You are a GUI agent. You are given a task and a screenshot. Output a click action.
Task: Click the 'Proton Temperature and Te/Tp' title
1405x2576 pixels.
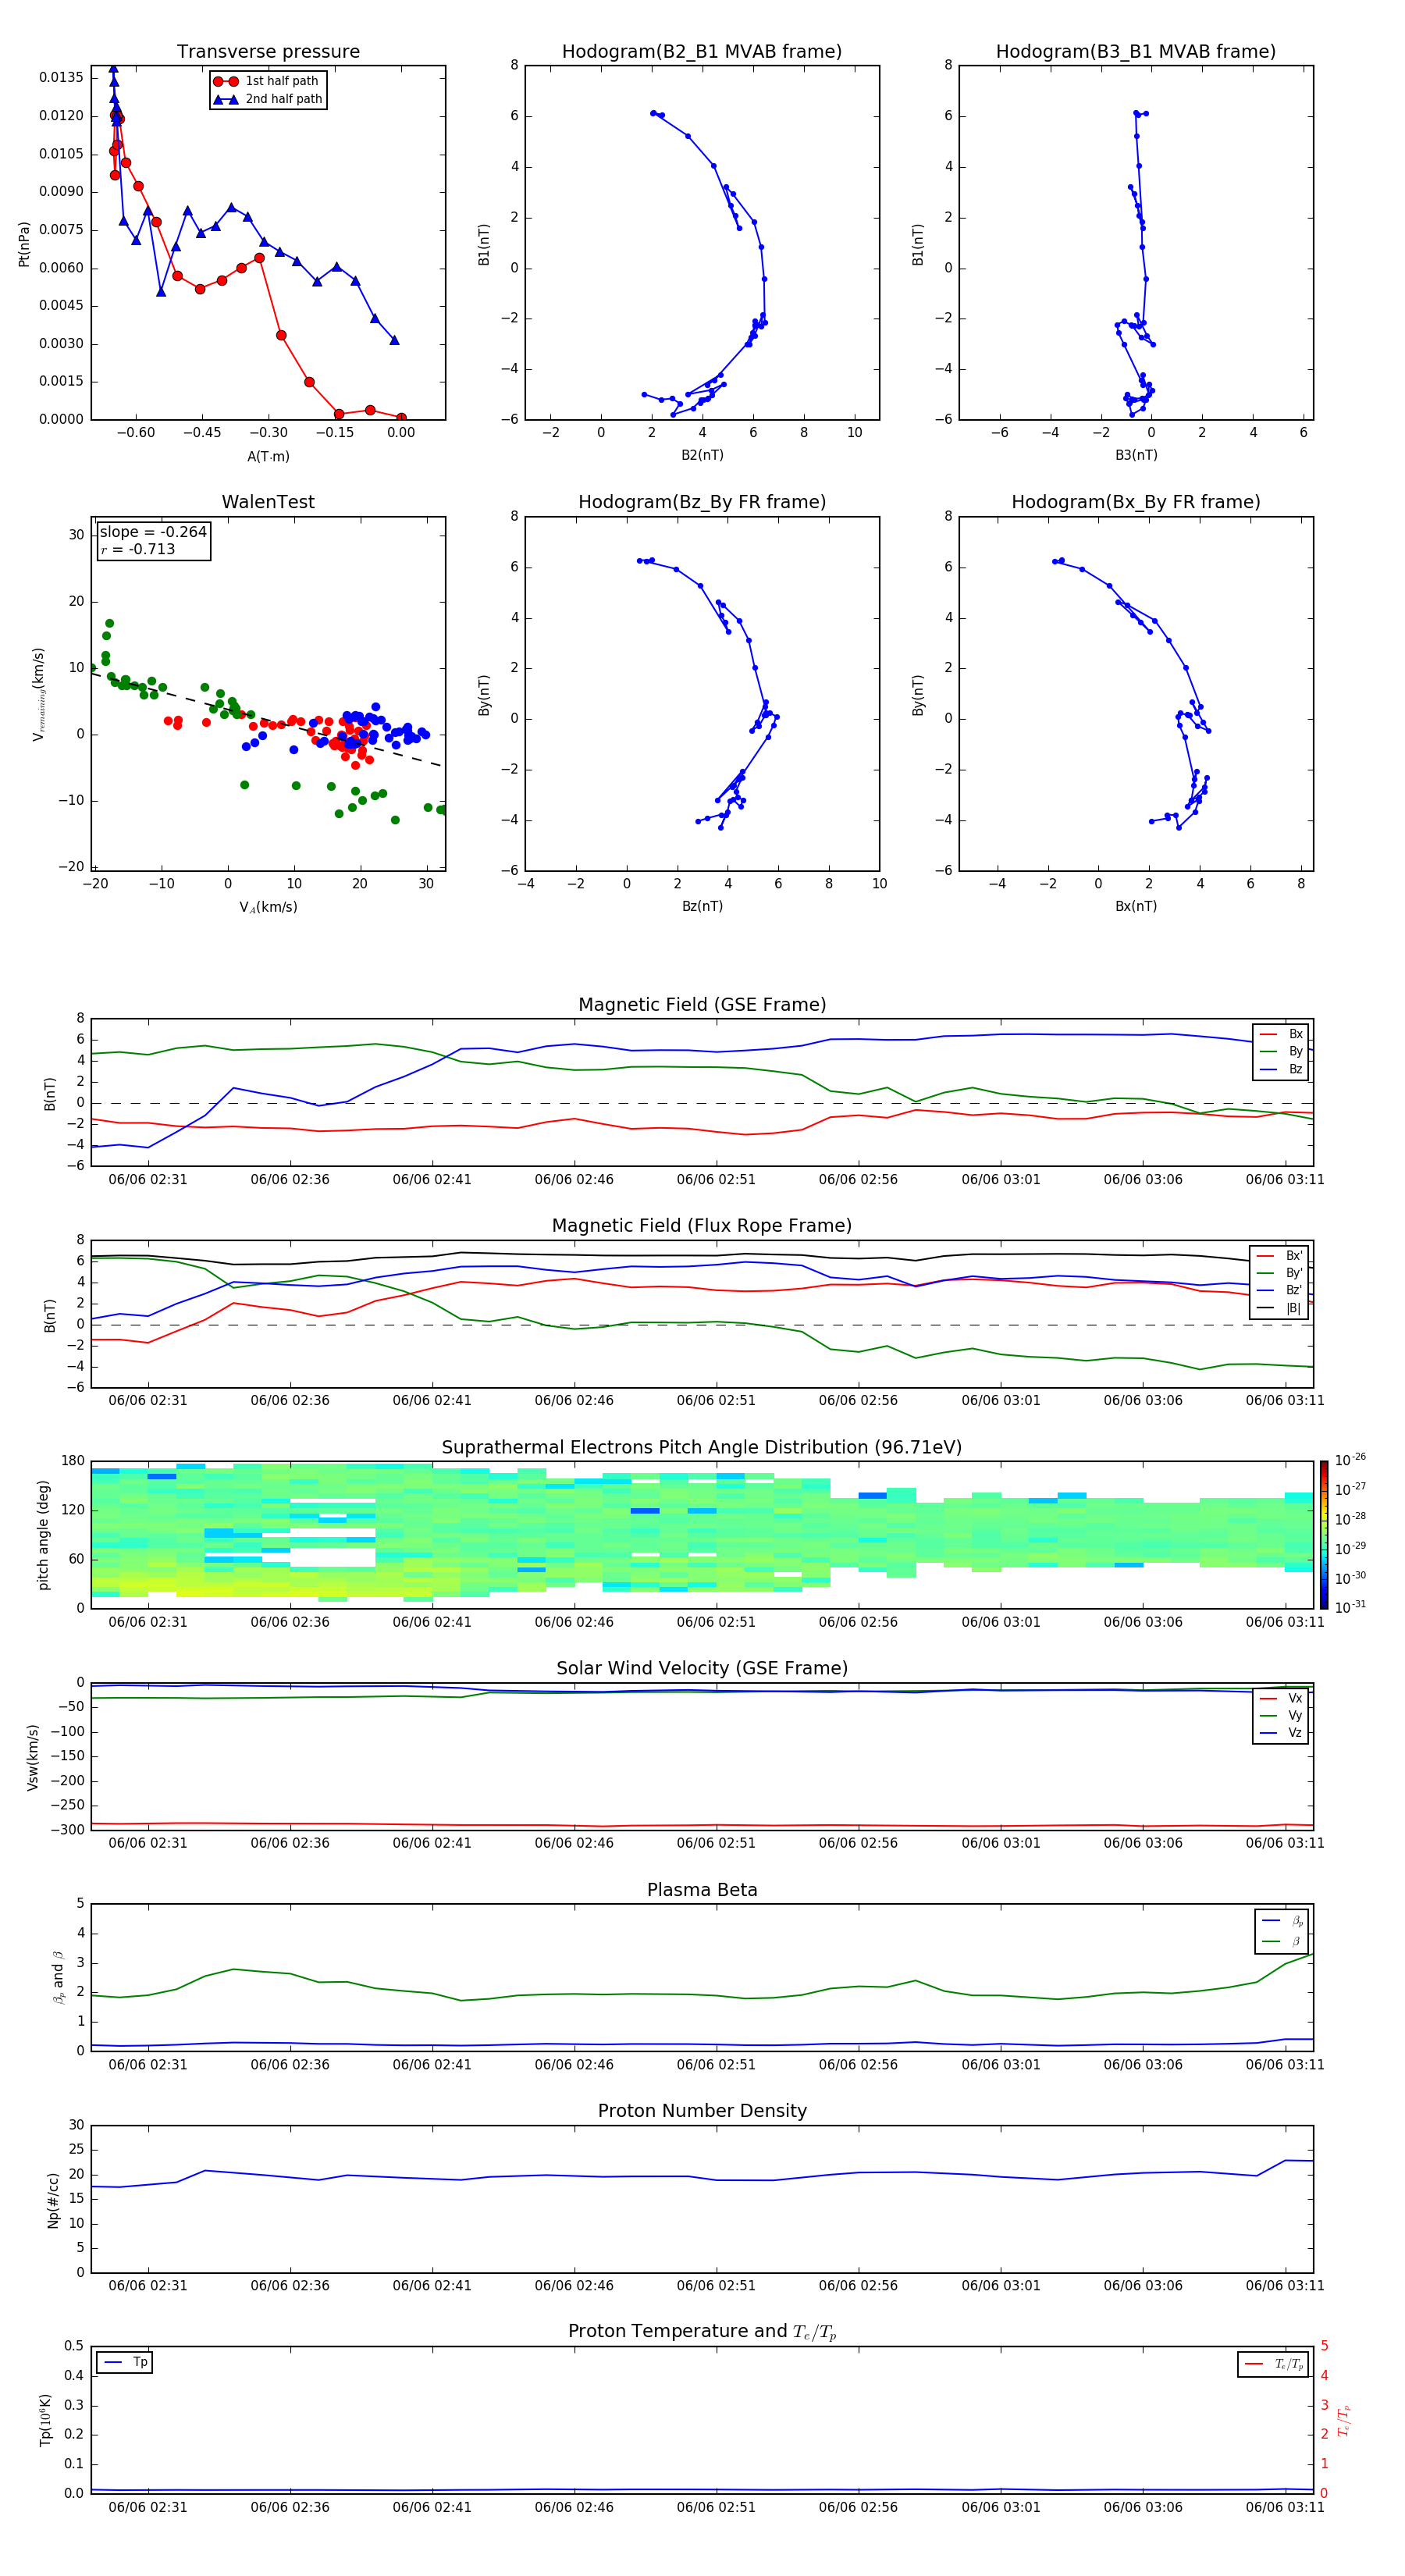coord(701,2332)
